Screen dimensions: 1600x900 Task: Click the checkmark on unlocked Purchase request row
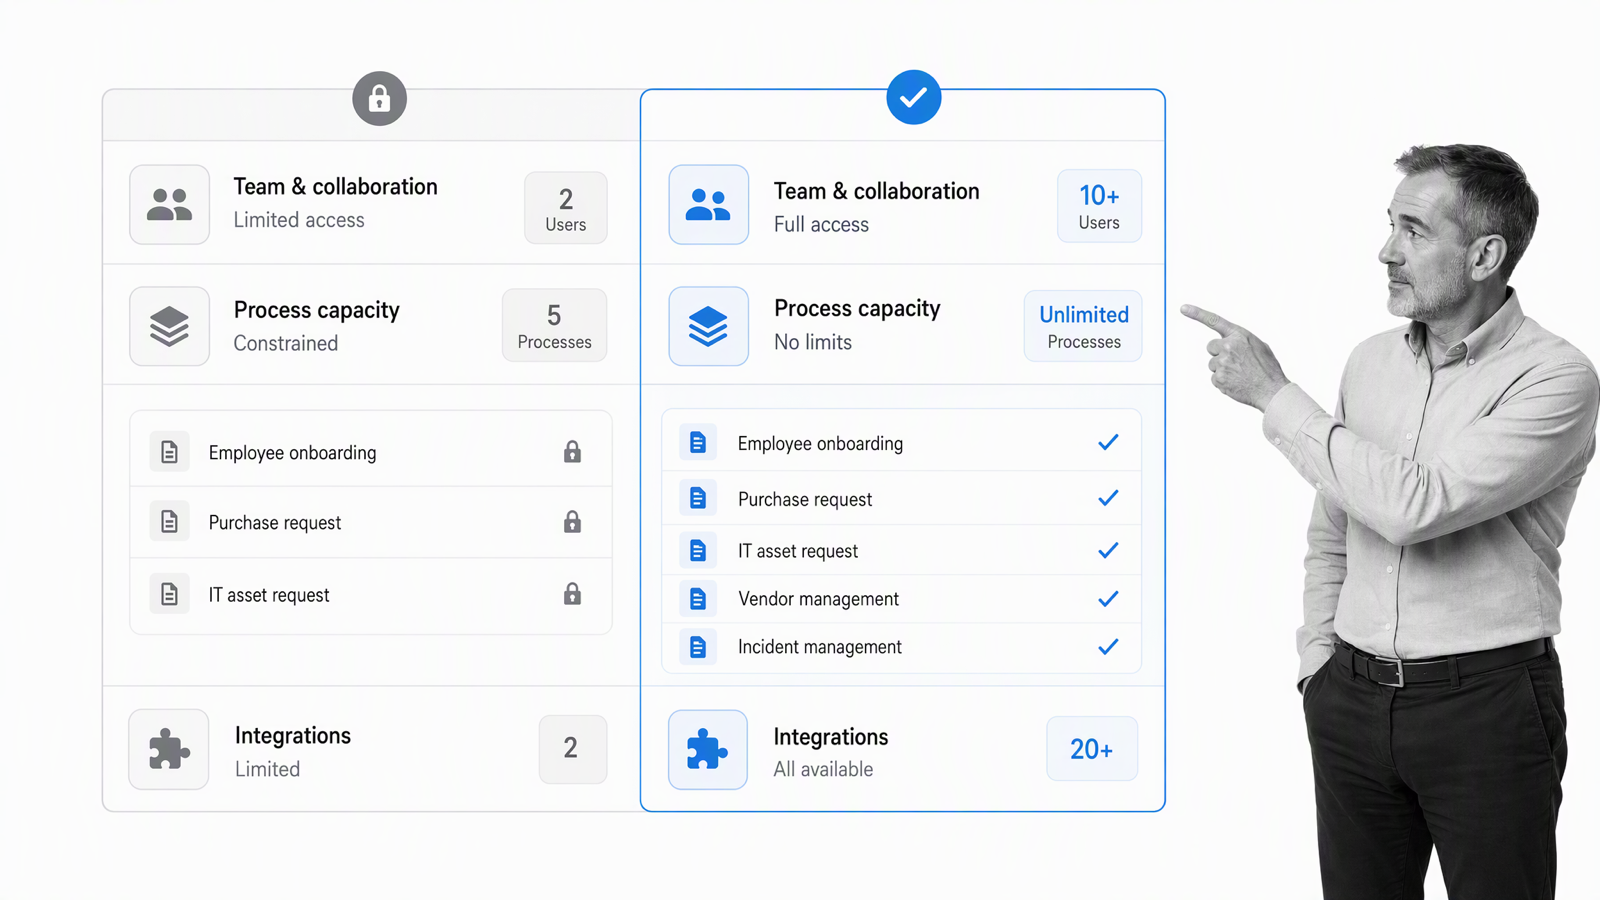(1108, 498)
